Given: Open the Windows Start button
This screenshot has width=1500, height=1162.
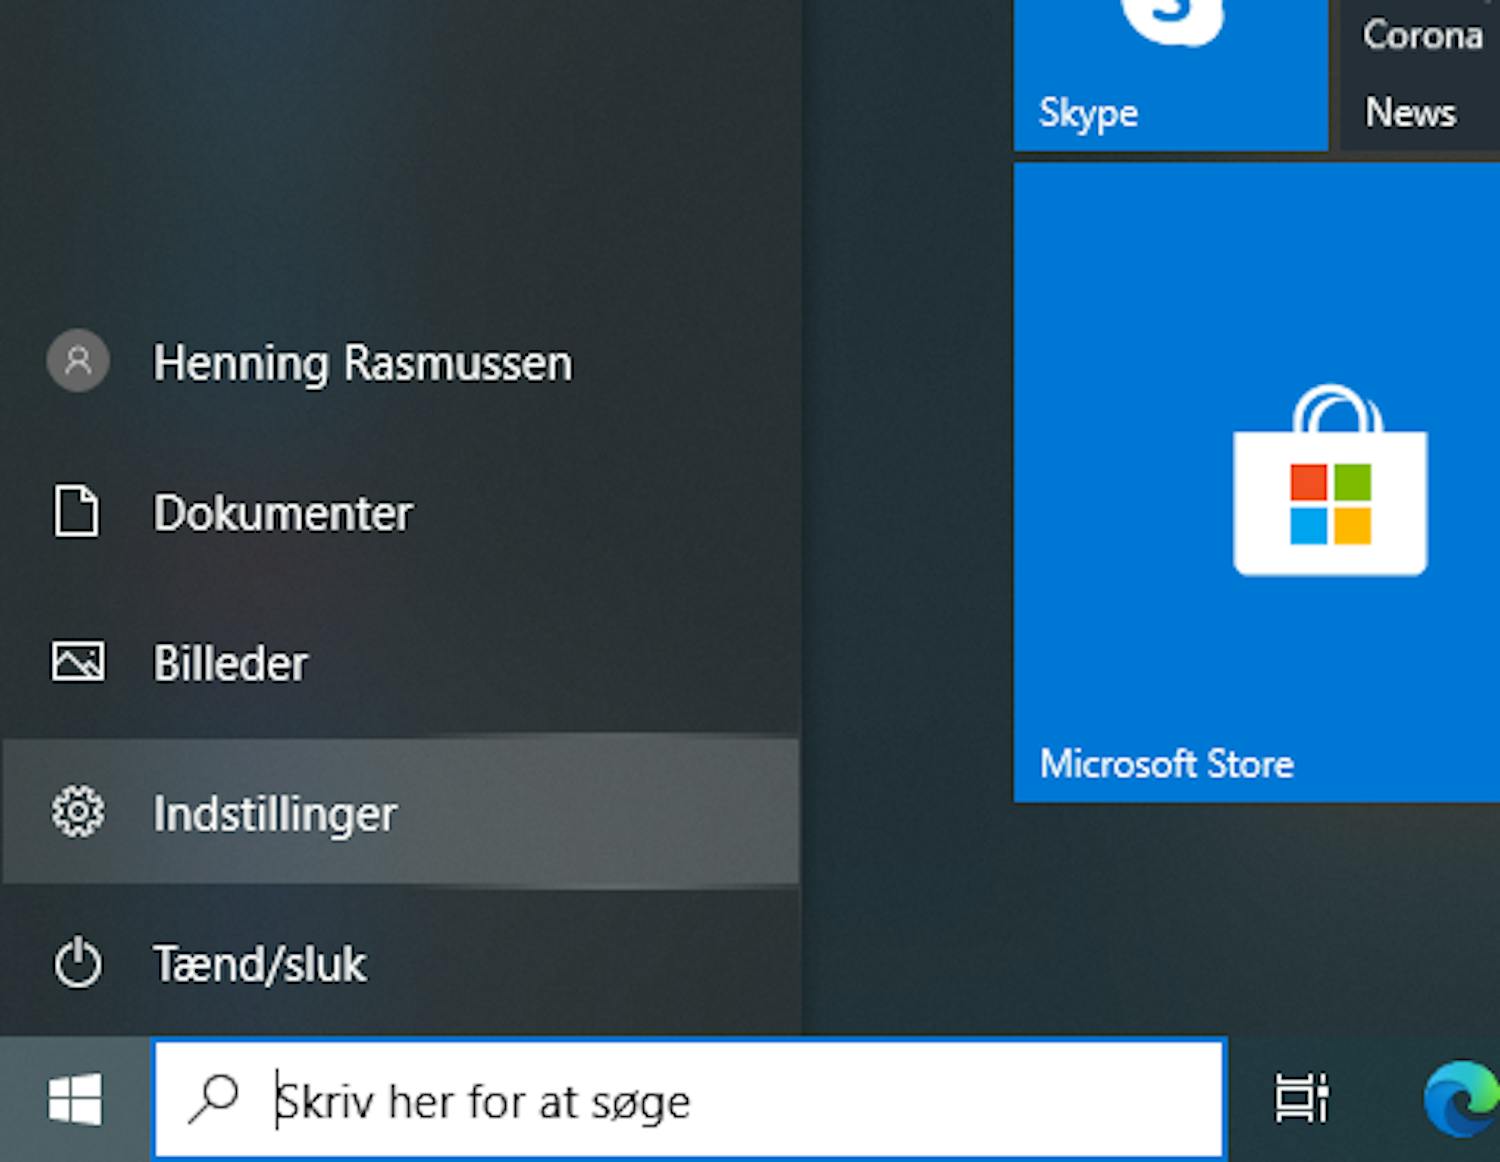Looking at the screenshot, I should point(75,1100).
